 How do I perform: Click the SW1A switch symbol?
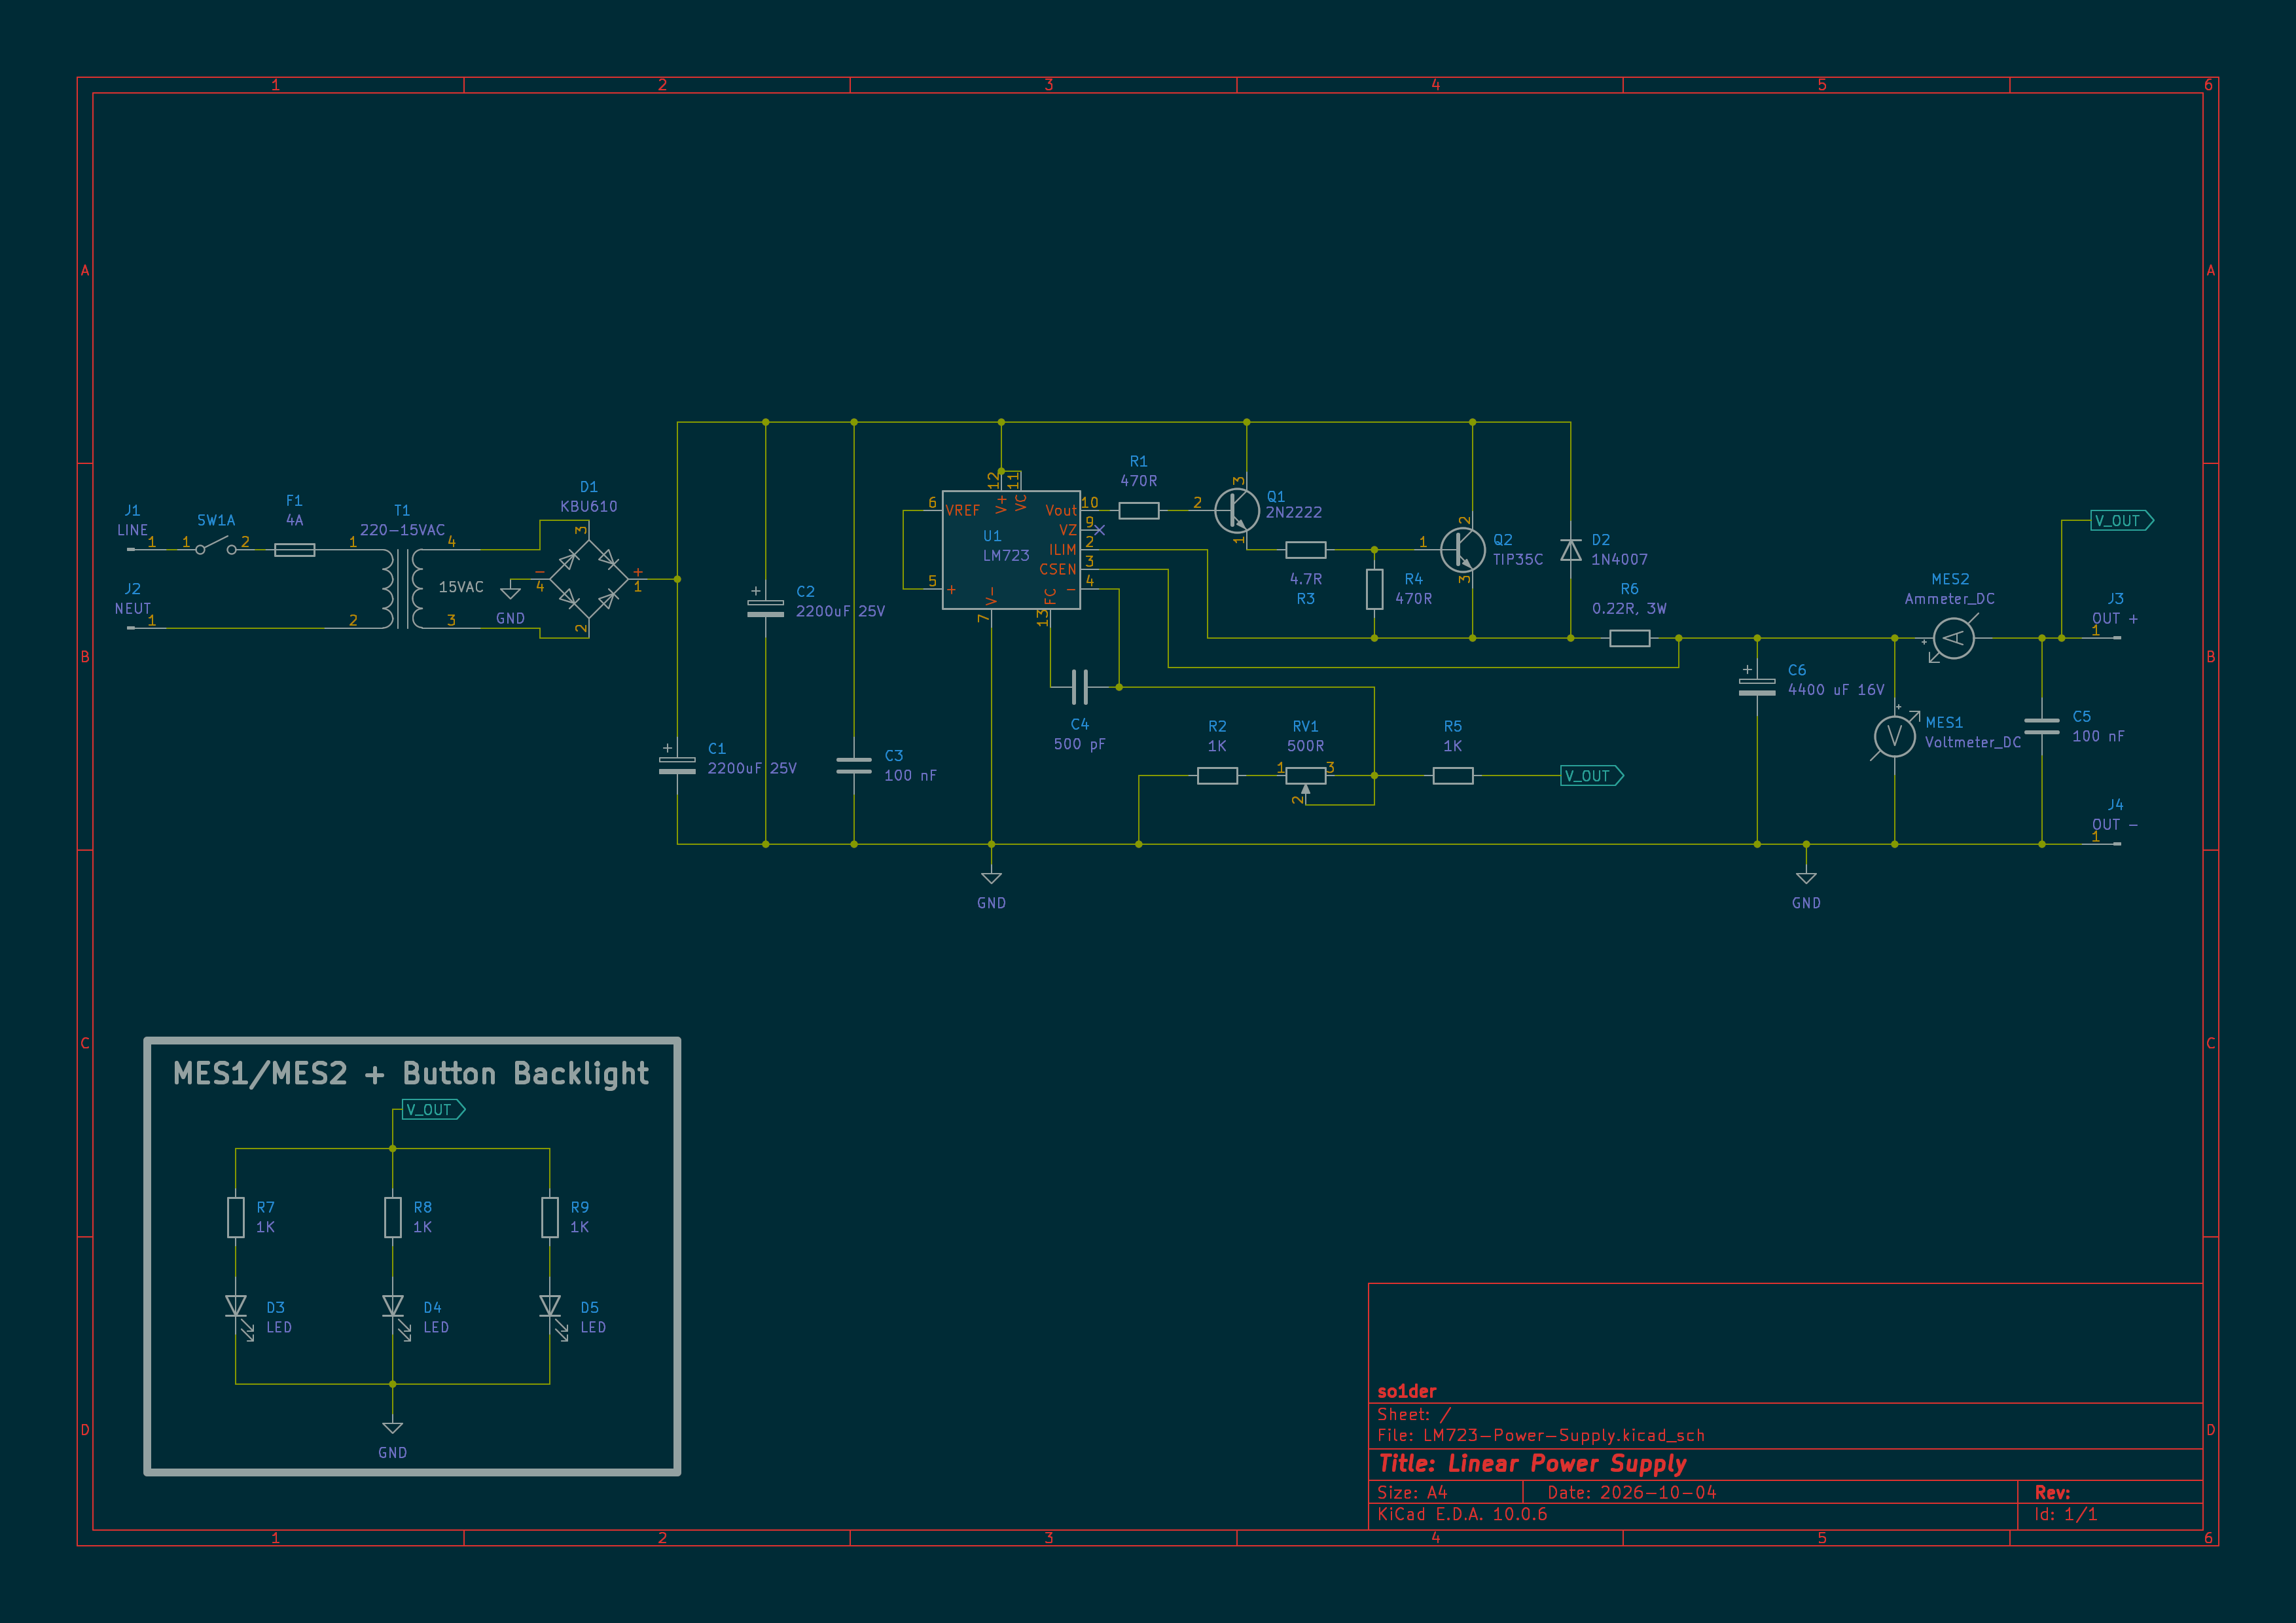tap(216, 546)
